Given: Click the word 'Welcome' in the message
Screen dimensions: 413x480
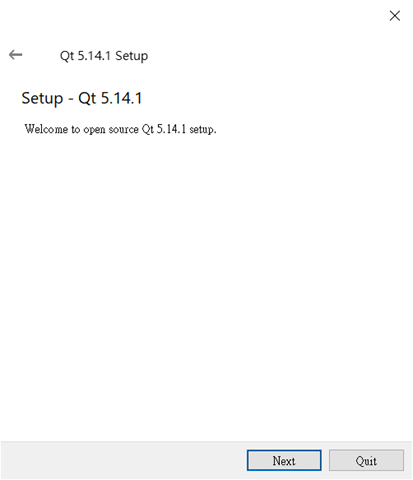Looking at the screenshot, I should [46, 129].
